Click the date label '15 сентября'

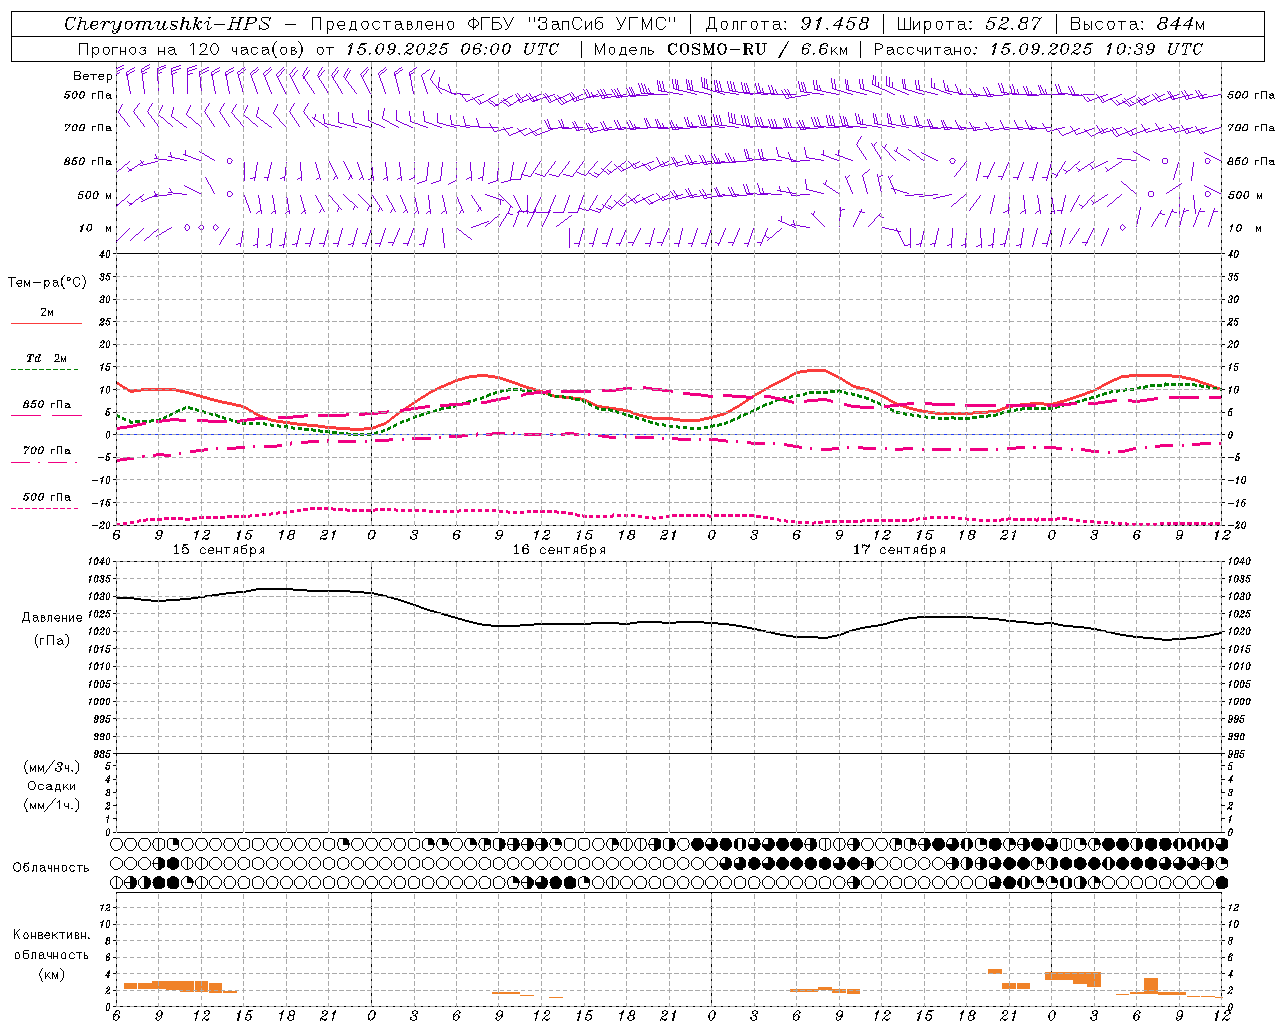click(219, 550)
